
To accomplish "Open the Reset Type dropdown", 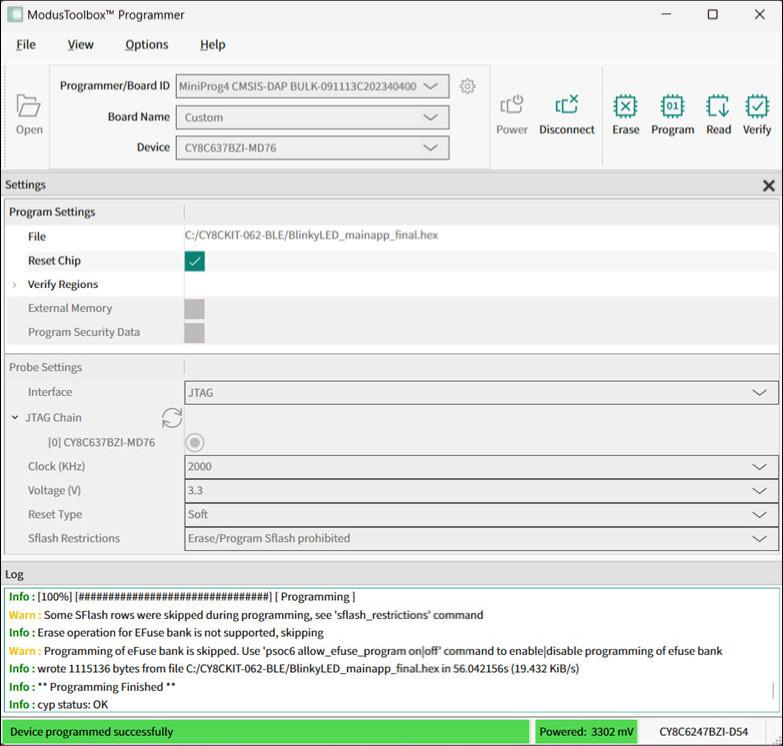I will tap(481, 514).
